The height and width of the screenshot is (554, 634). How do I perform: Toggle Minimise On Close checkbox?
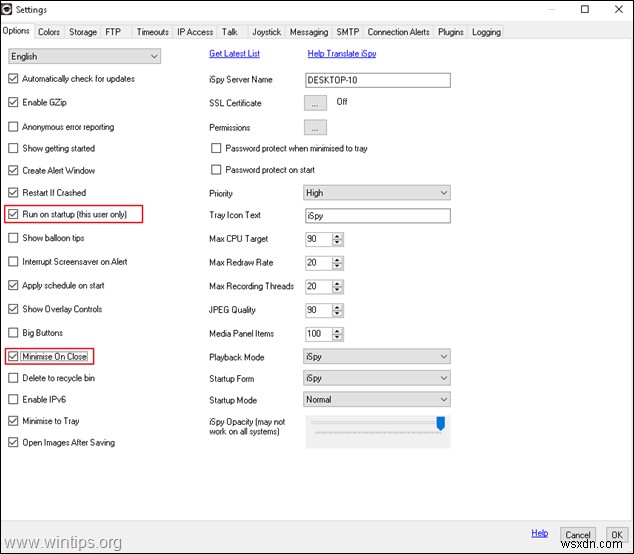[x=13, y=356]
